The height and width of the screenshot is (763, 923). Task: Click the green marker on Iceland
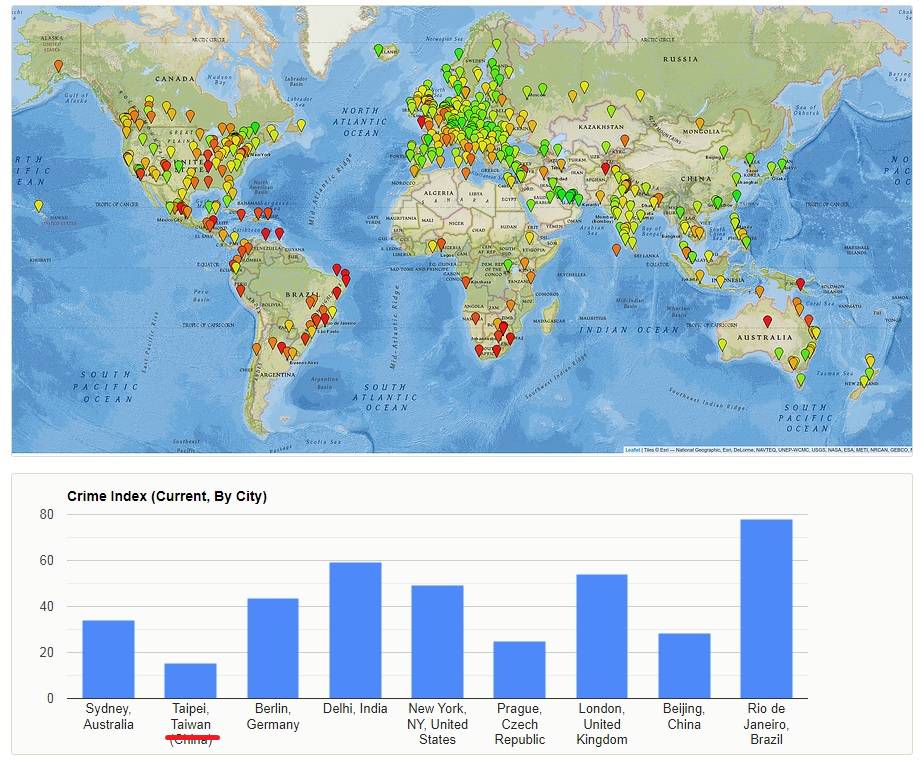378,49
